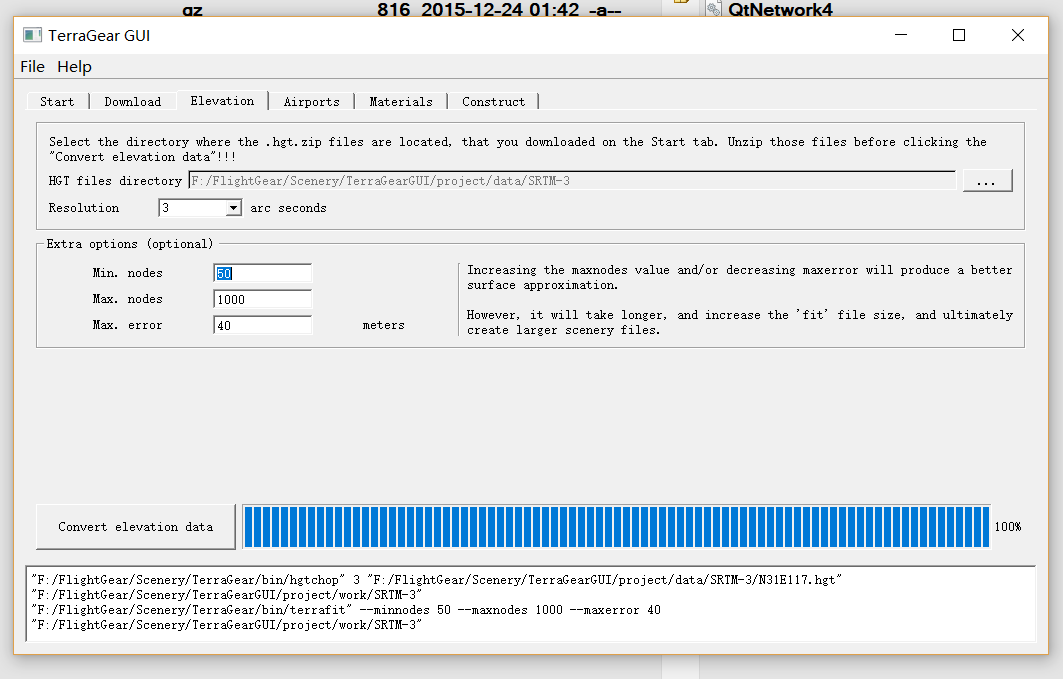Browse for HGT directory with ... button

[987, 181]
